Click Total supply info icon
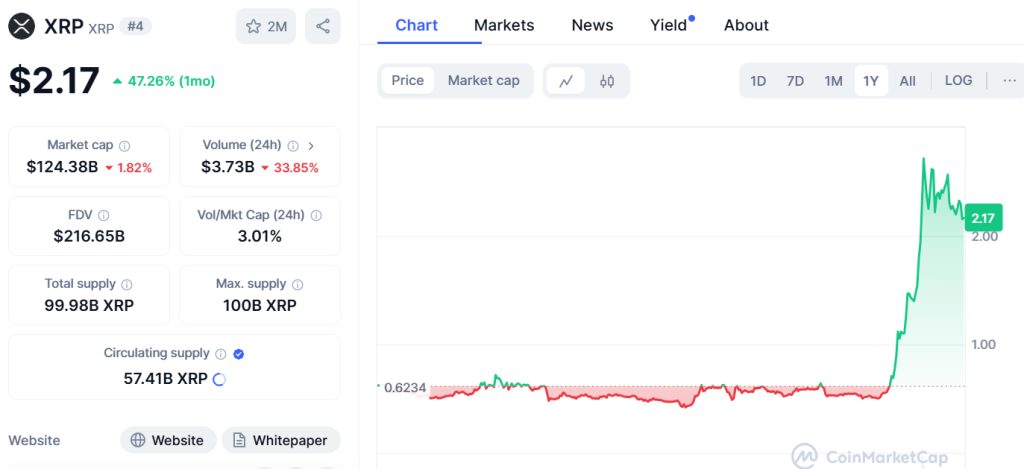The image size is (1024, 469). click(127, 285)
